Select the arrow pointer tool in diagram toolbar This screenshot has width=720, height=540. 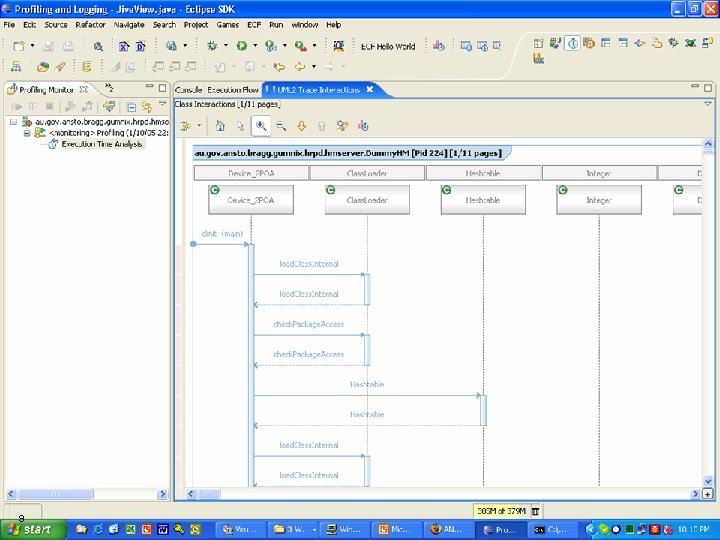[x=240, y=126]
